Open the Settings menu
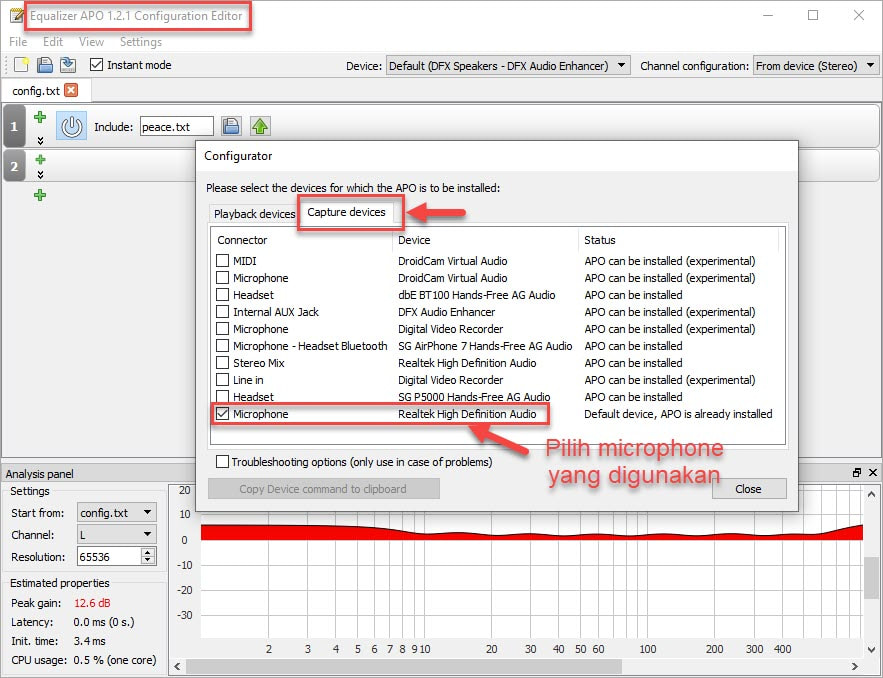The image size is (883, 678). [x=141, y=42]
